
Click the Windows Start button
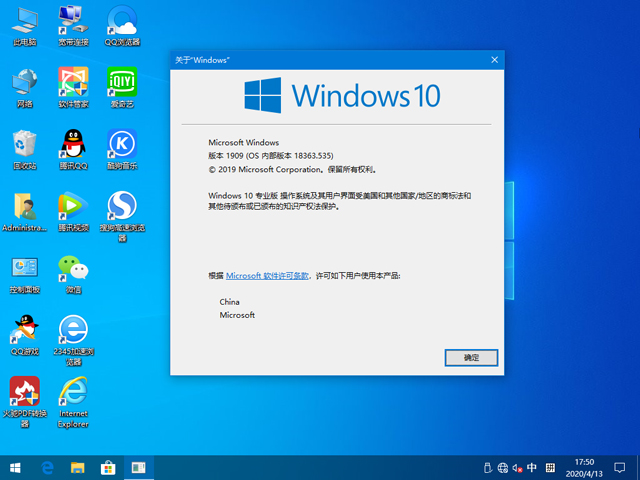tap(15, 468)
